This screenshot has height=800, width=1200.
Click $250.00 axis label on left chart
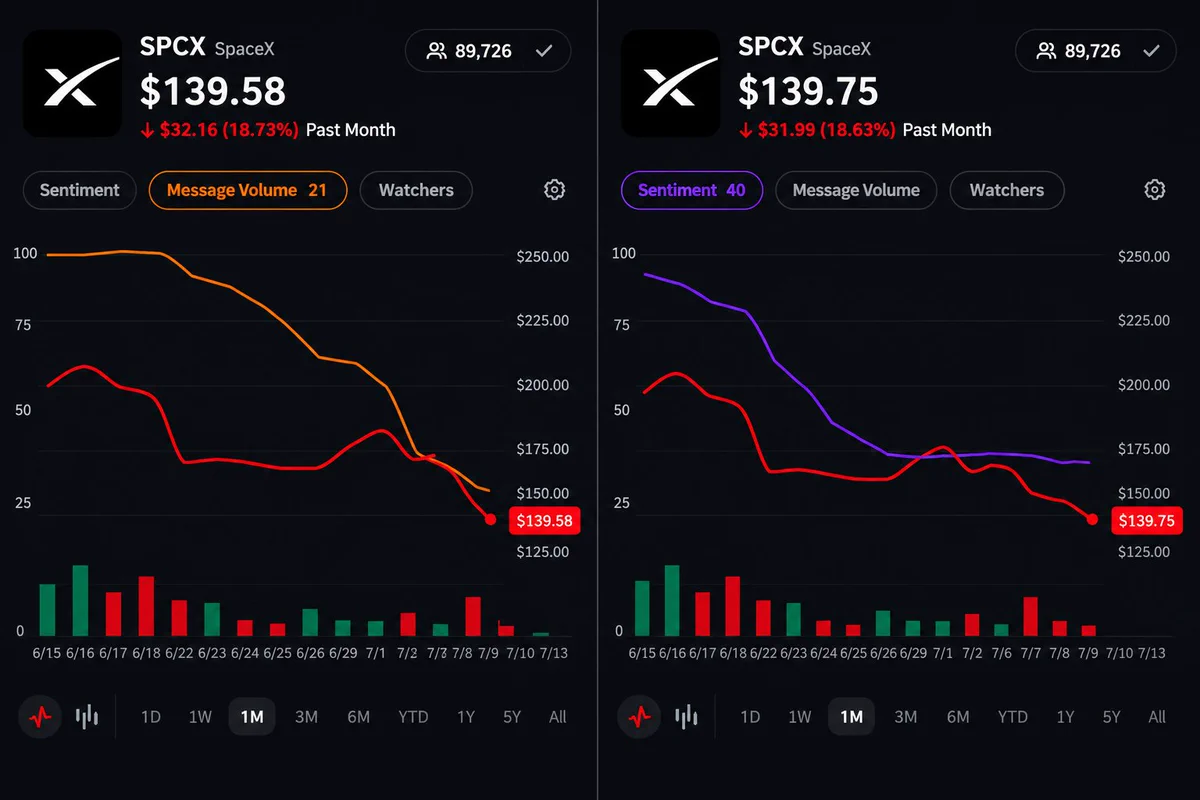tap(542, 256)
